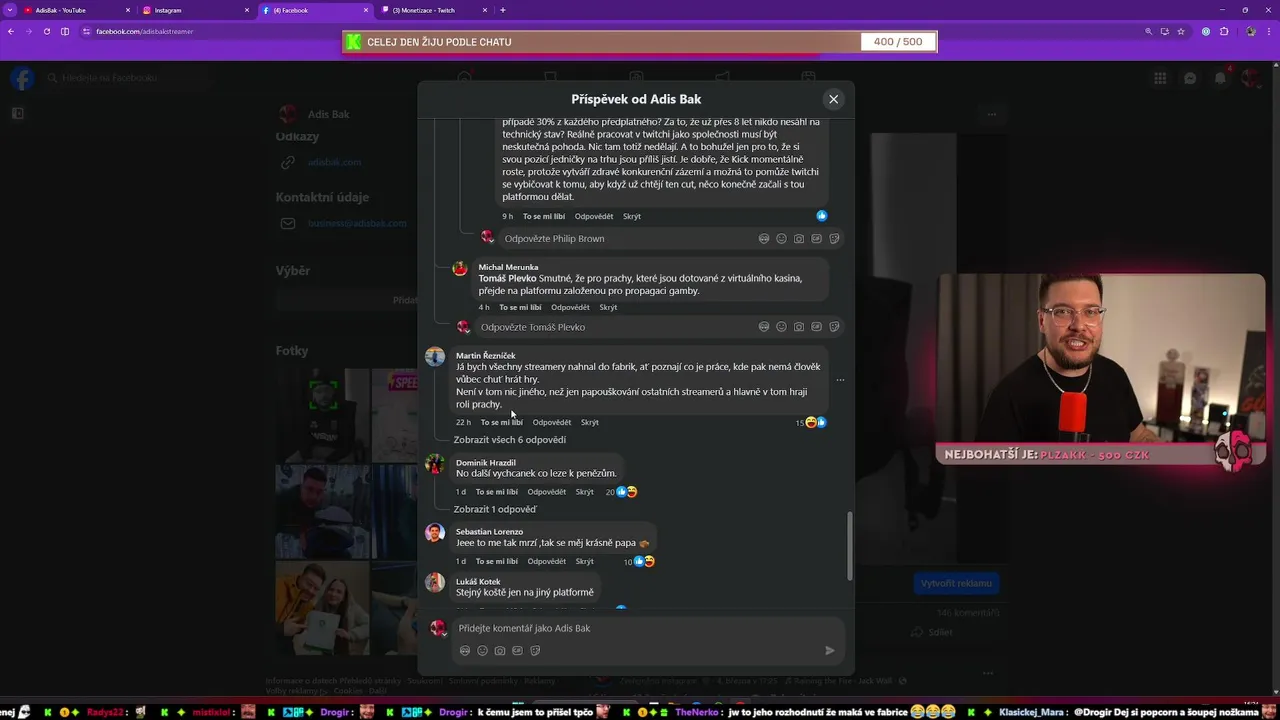The image size is (1280, 720).
Task: Attach photo in Philip Brown reply box
Action: point(799,239)
